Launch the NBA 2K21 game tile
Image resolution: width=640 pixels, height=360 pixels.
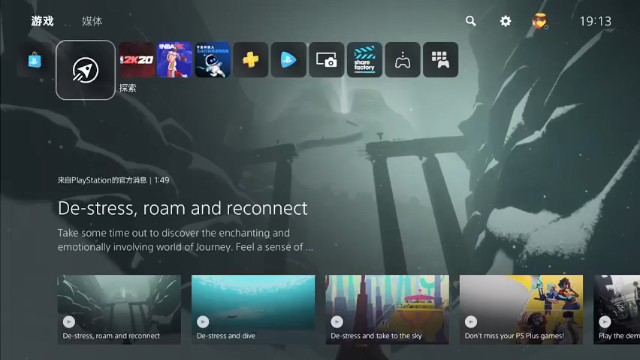[175, 60]
